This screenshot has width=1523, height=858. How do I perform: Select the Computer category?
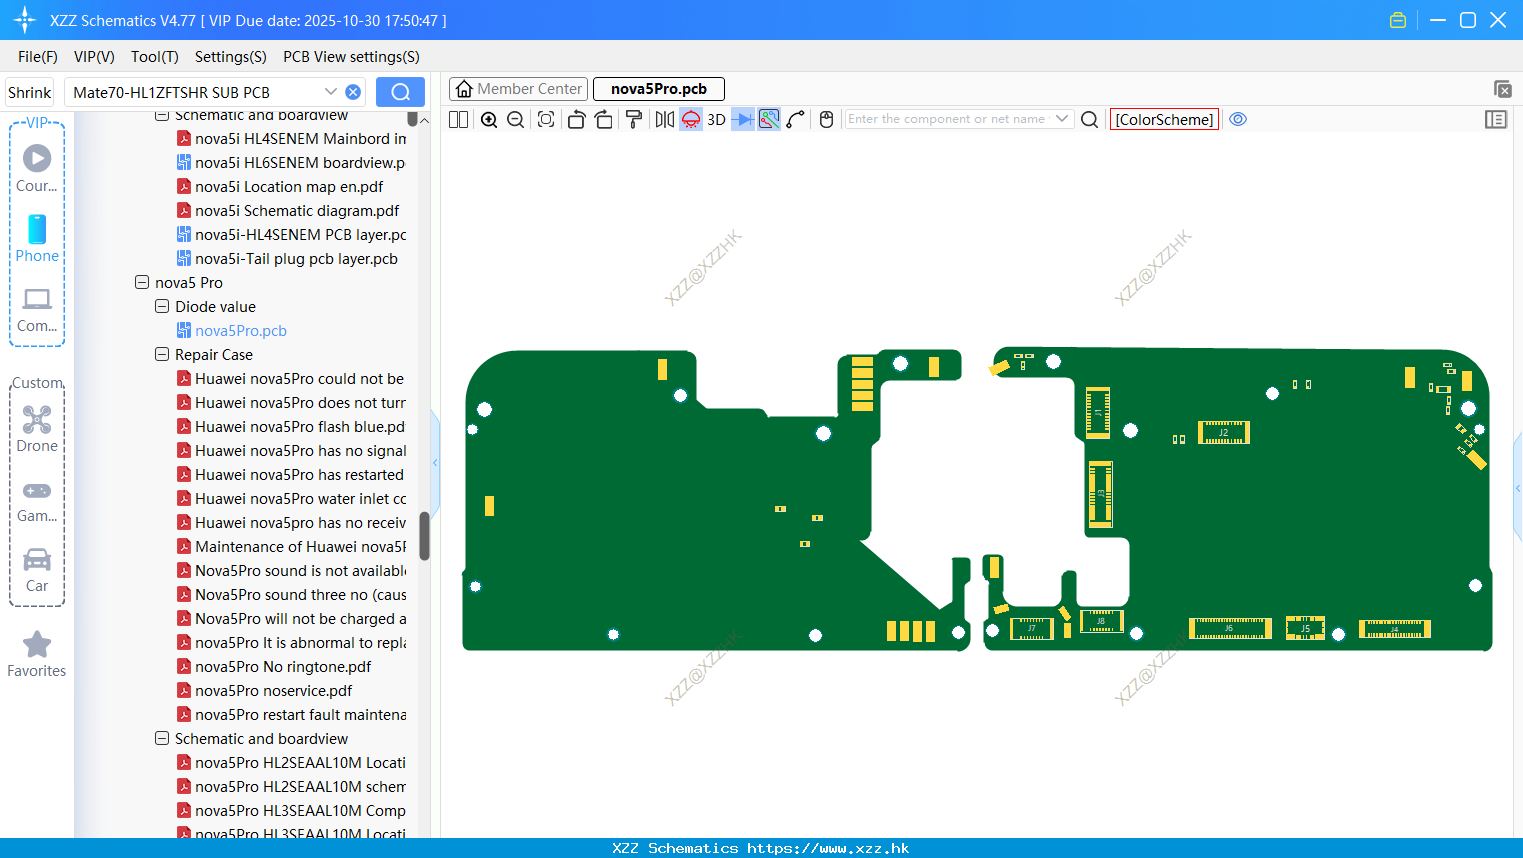(x=37, y=308)
